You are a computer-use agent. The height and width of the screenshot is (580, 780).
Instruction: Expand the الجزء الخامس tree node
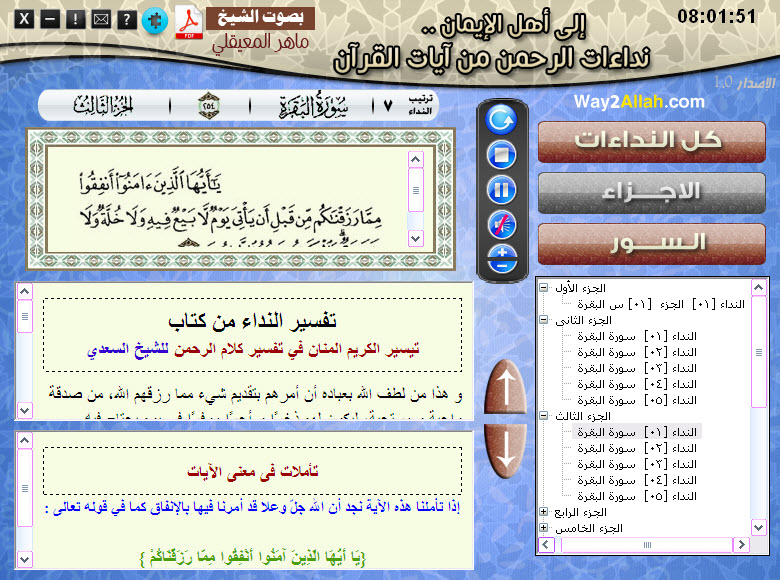[x=544, y=527]
